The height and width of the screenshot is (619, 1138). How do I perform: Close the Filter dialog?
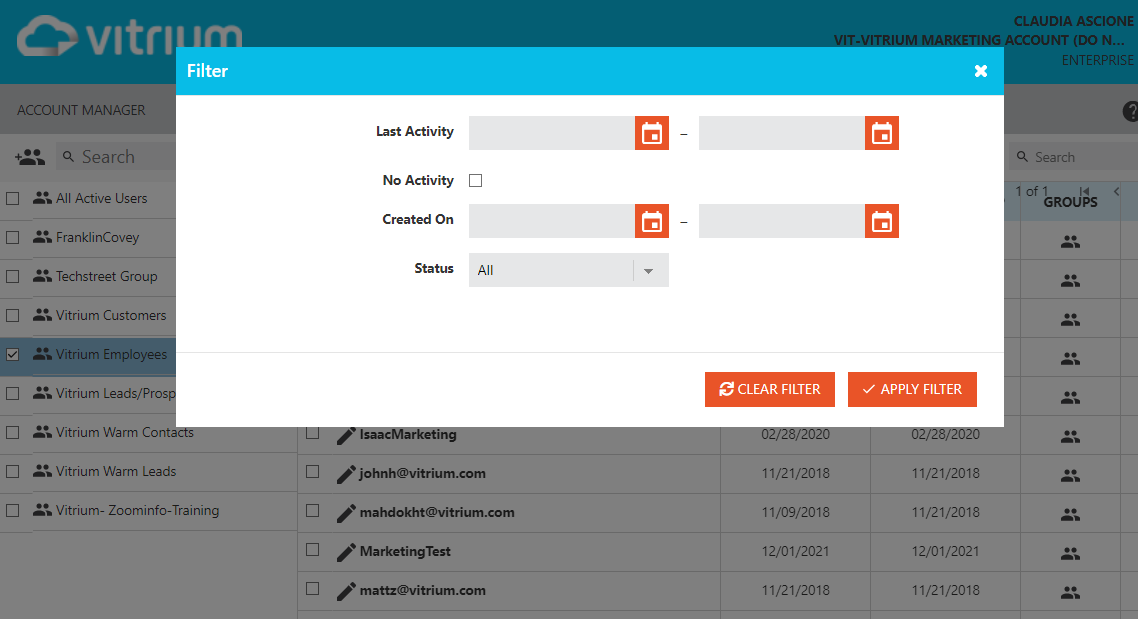[981, 71]
